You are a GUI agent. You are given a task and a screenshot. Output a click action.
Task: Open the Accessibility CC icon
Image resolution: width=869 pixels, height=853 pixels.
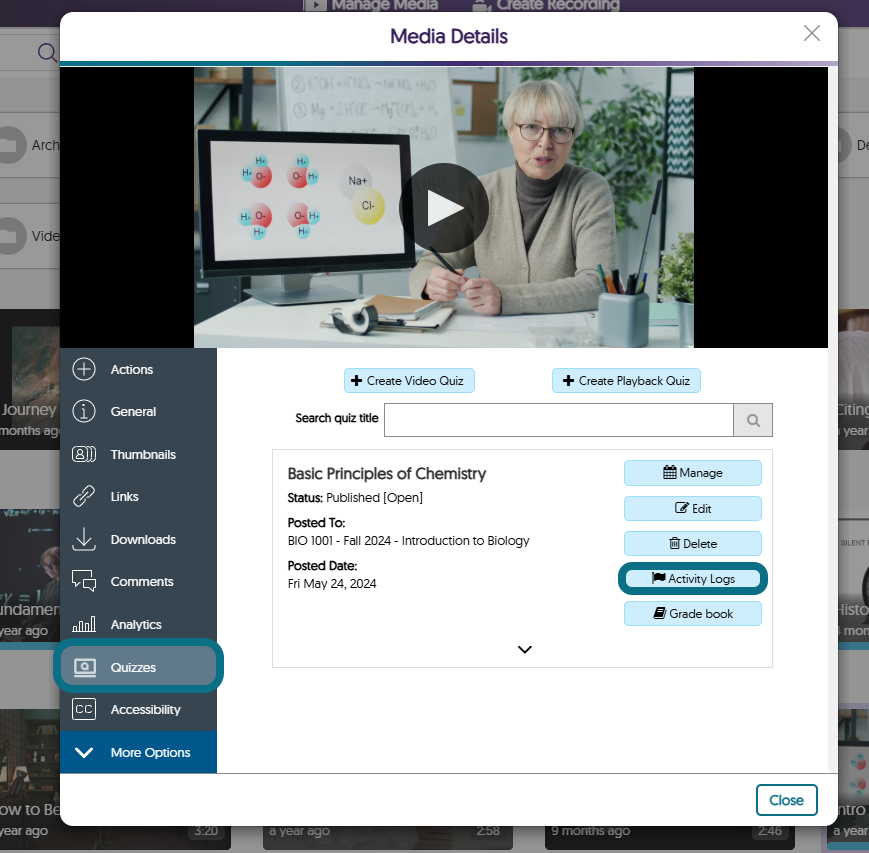coord(84,709)
